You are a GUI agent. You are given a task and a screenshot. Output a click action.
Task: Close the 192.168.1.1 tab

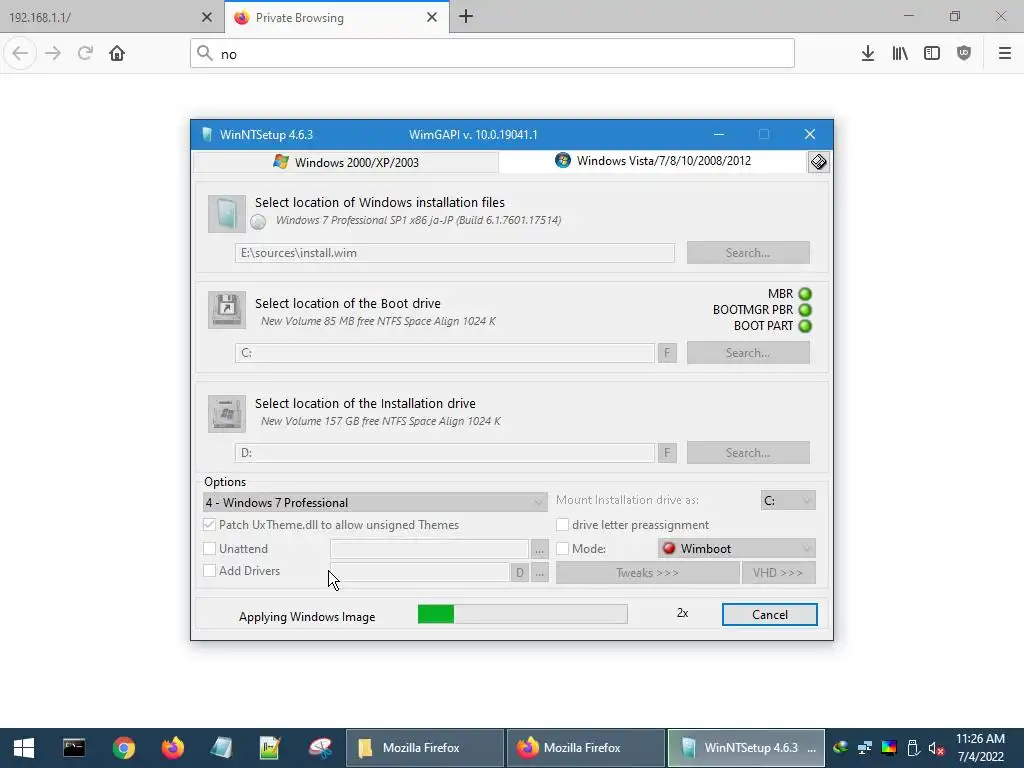coord(206,17)
